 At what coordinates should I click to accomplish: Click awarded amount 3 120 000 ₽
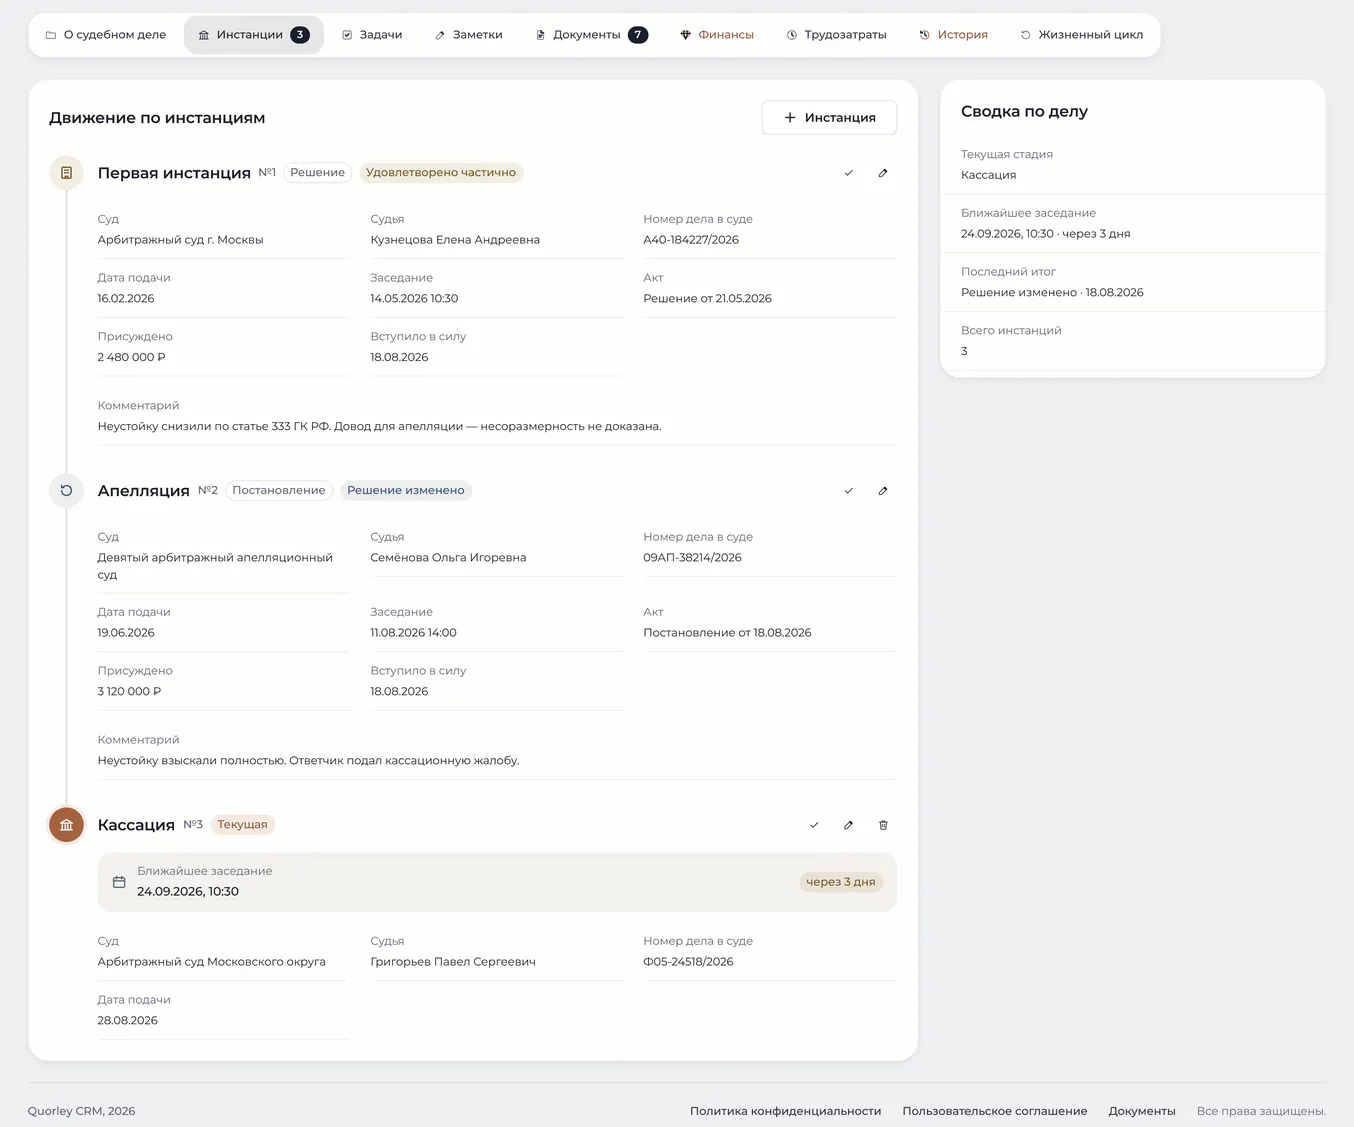pyautogui.click(x=129, y=692)
